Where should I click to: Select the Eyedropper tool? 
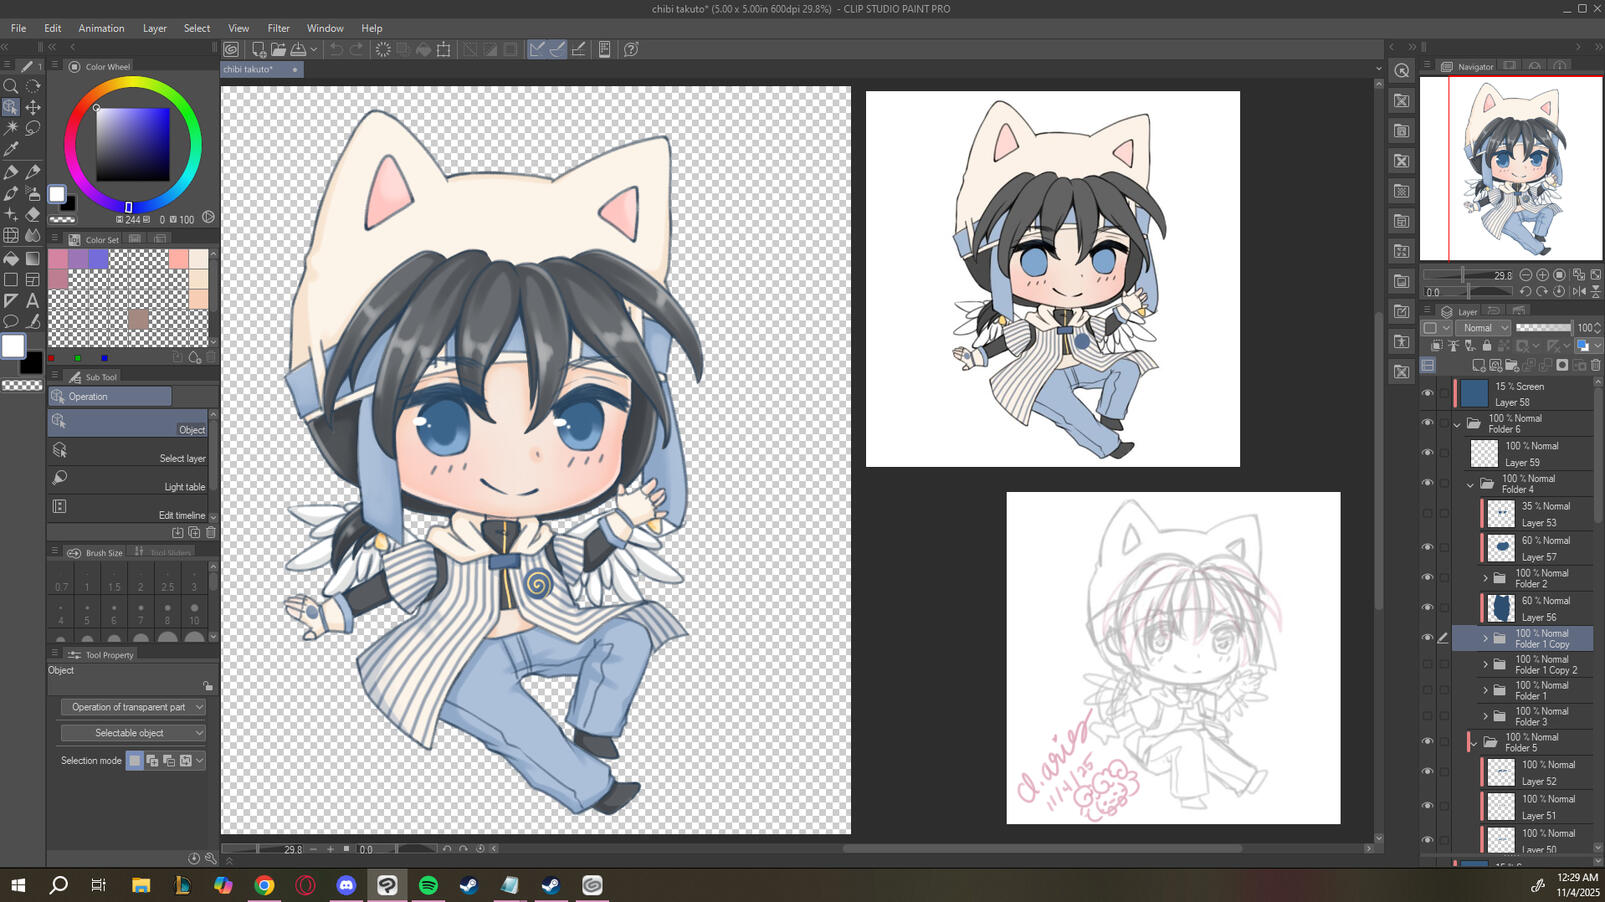tap(11, 150)
